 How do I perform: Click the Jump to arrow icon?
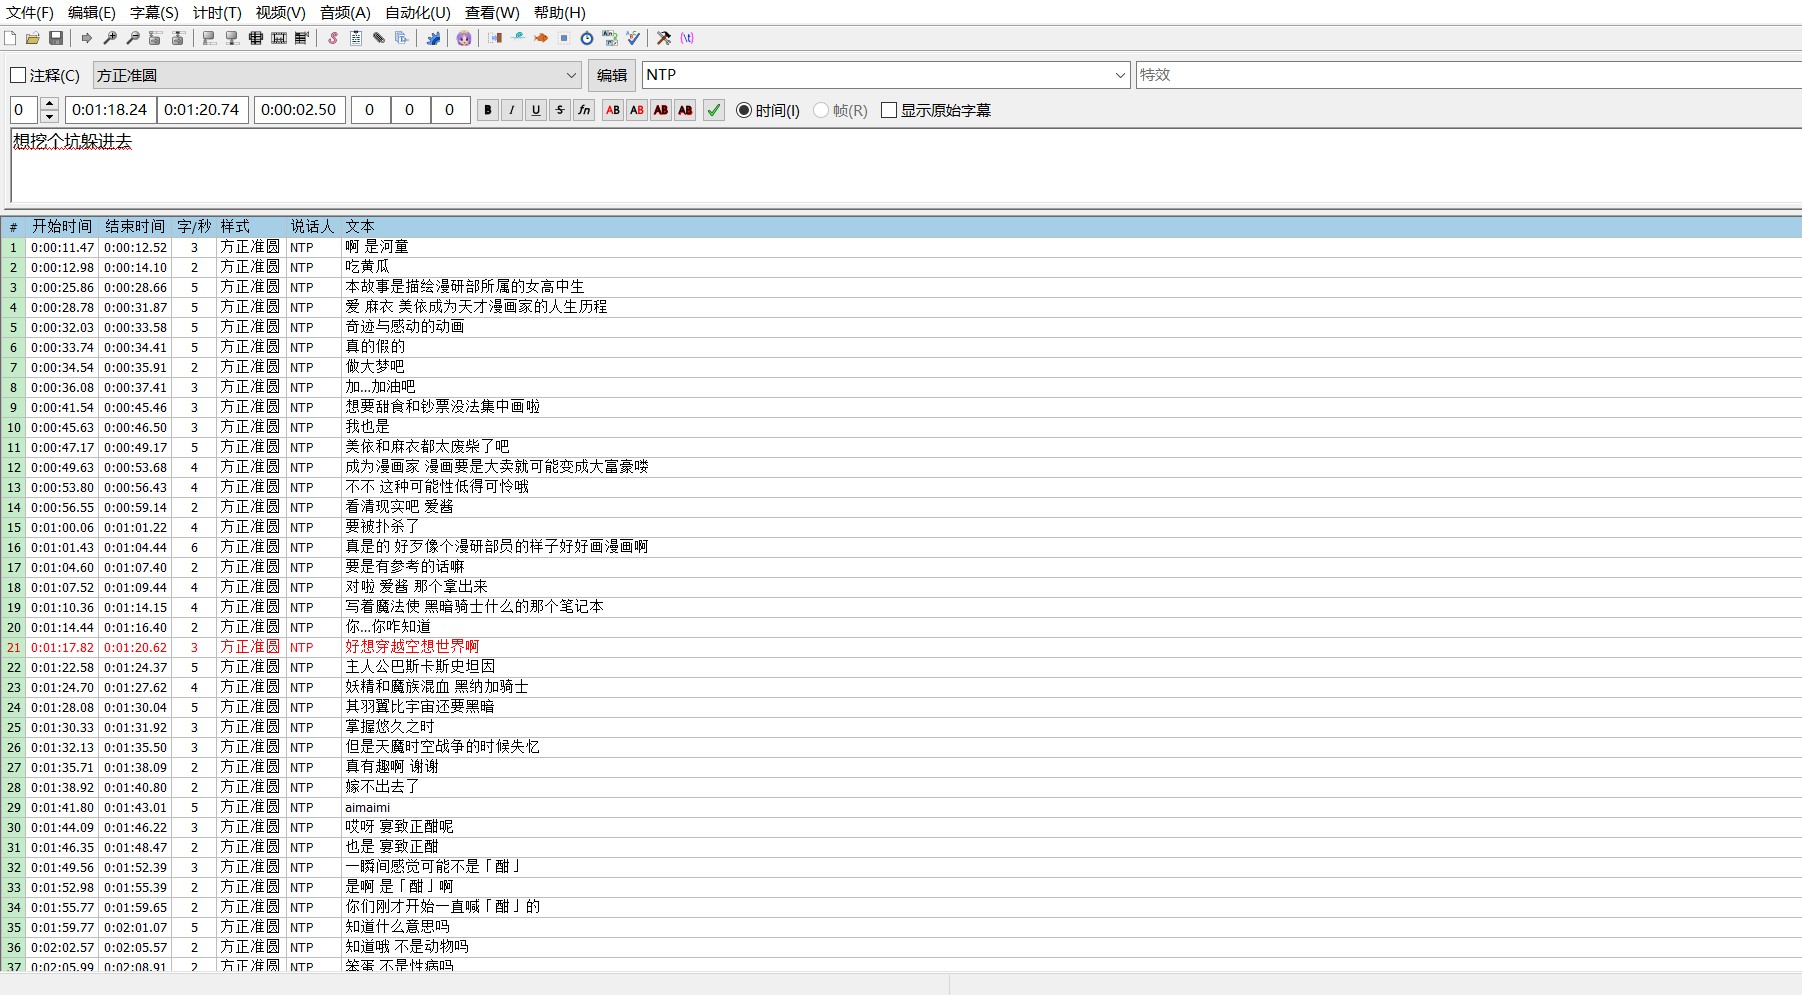[x=87, y=38]
